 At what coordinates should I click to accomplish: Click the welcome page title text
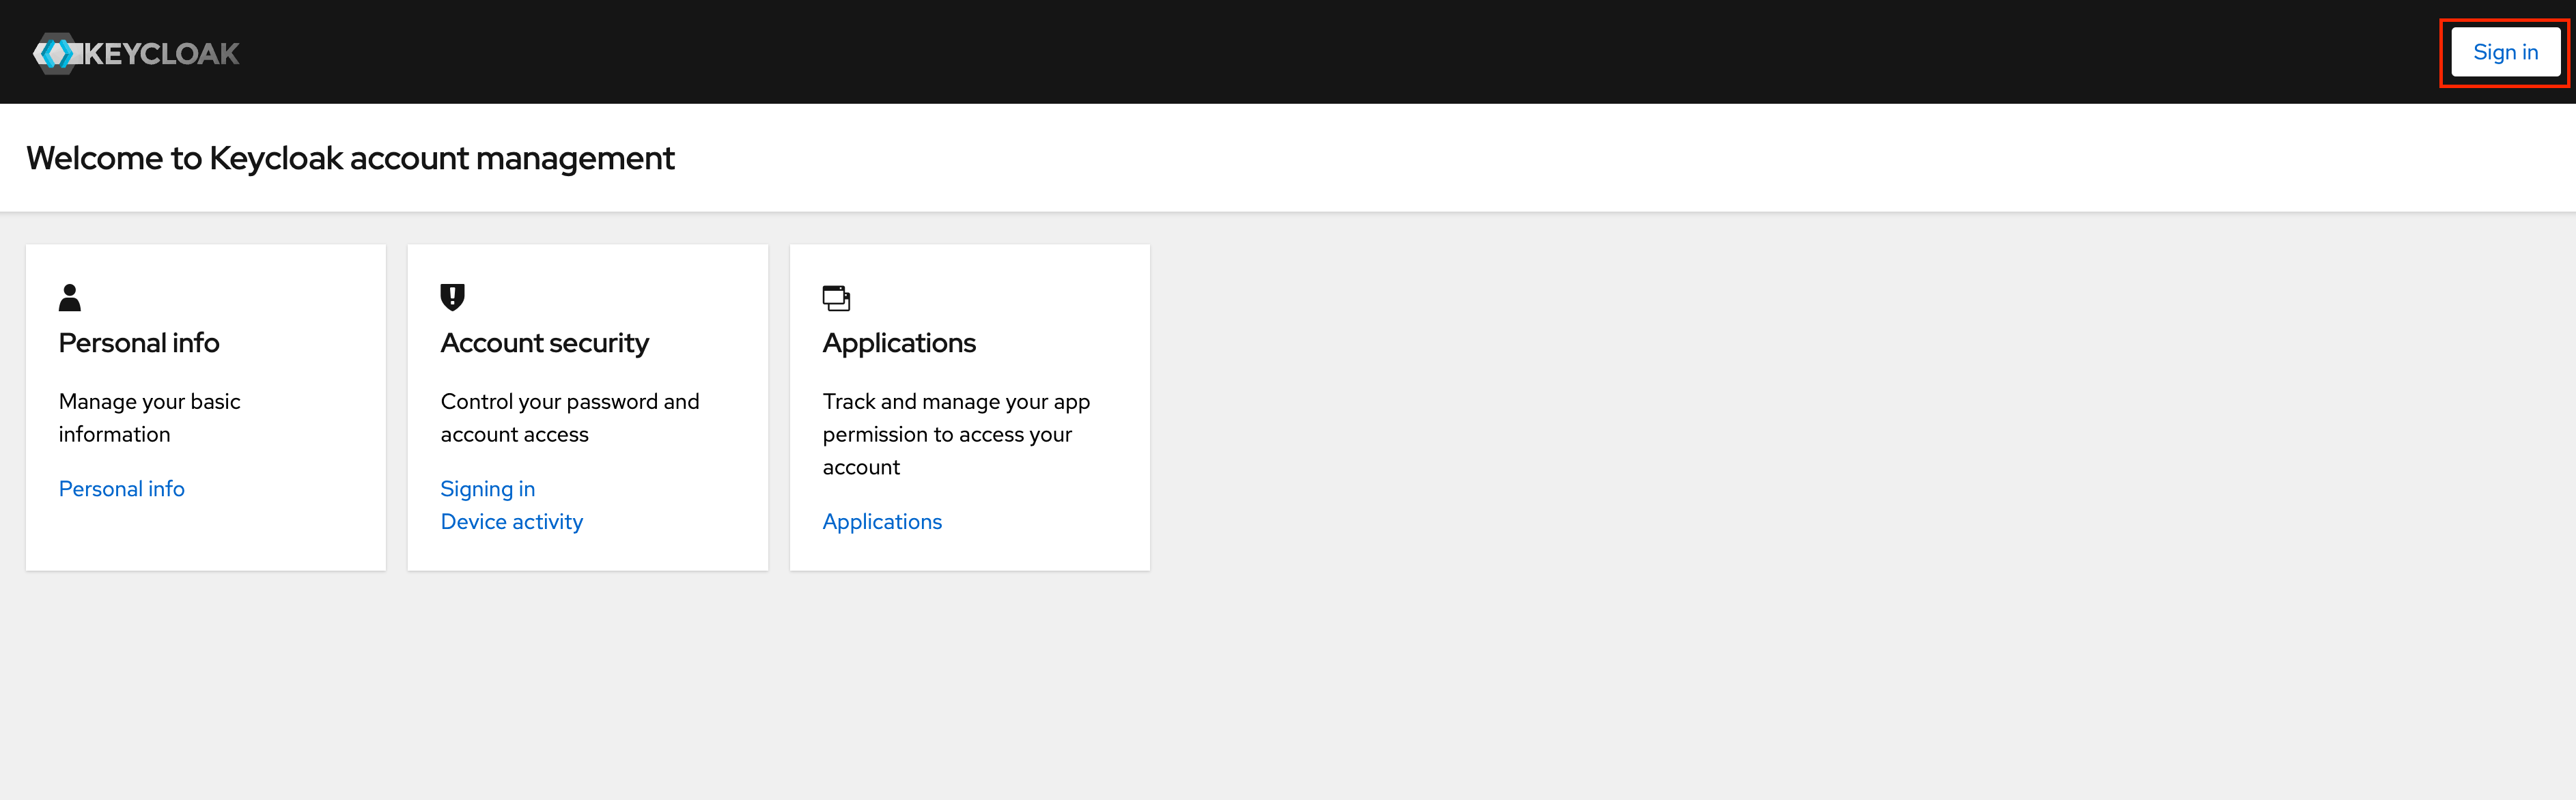(x=350, y=158)
